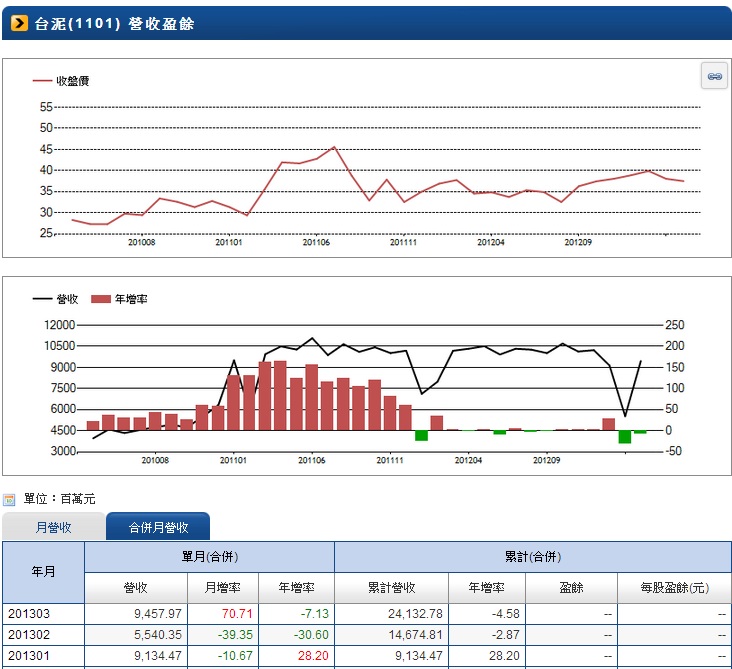The image size is (732, 669).
Task: Click monthly growth value -39.35
Action: coord(235,634)
